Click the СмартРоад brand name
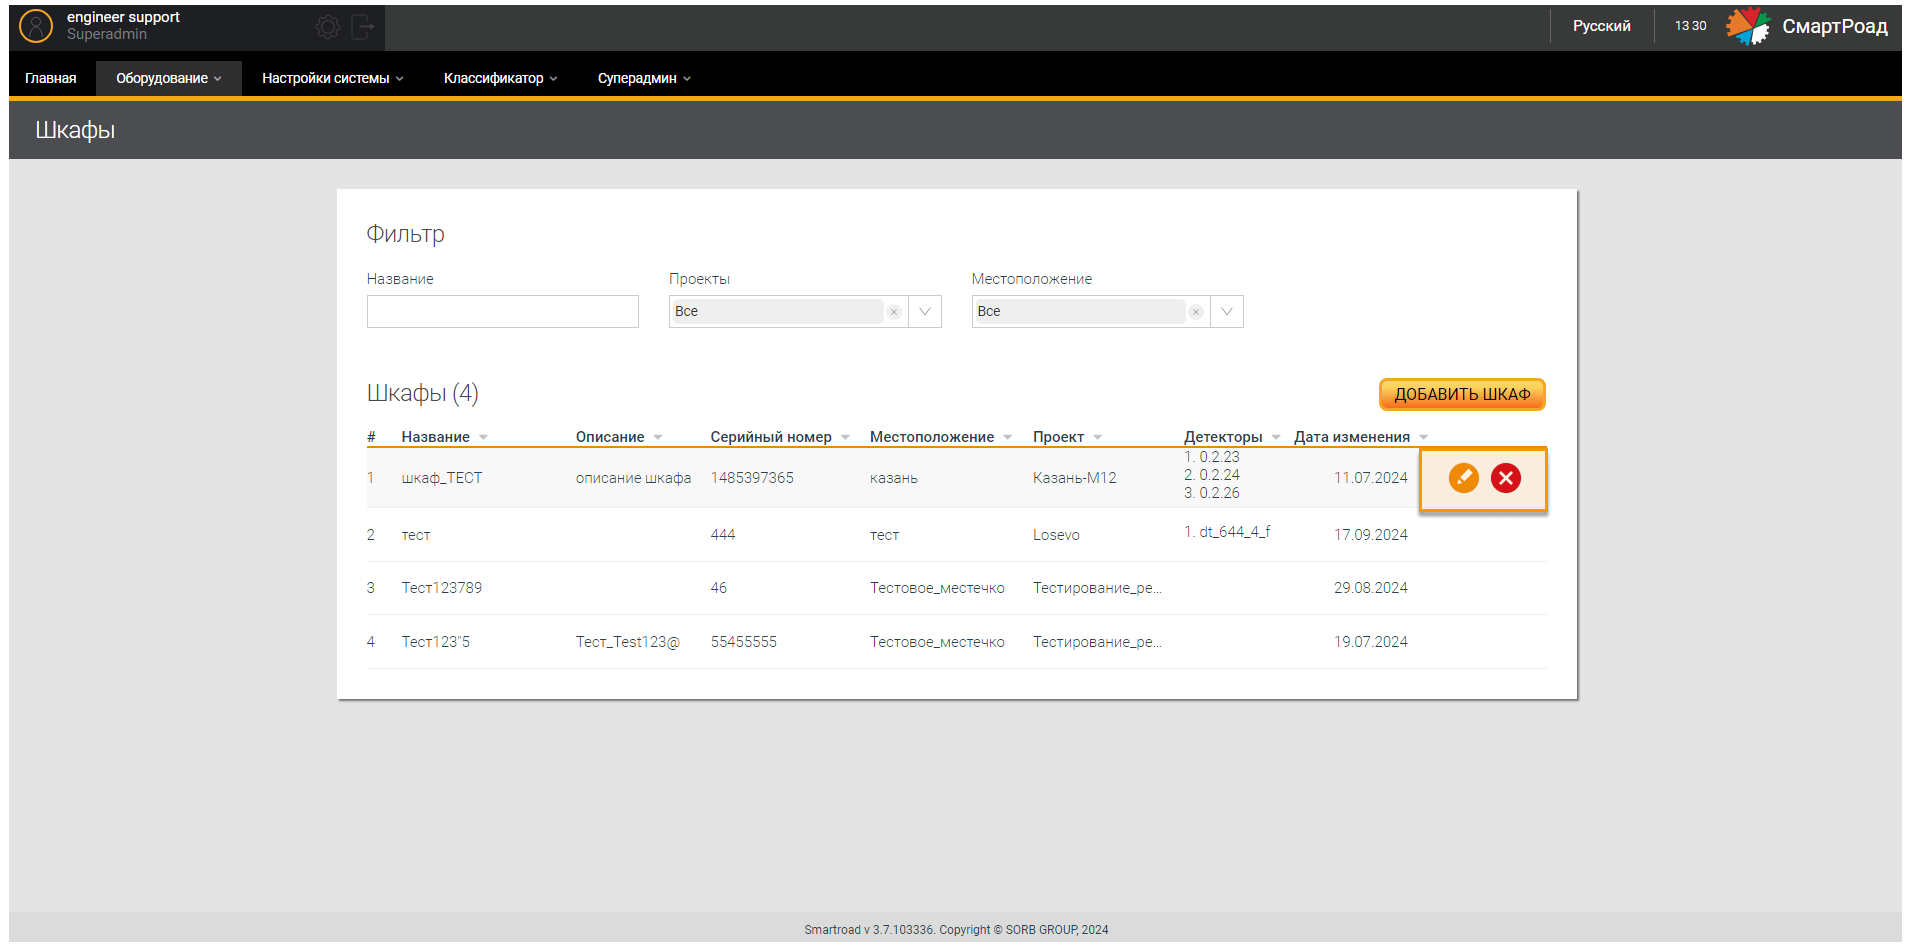Viewport: 1911px width, 948px height. pyautogui.click(x=1835, y=26)
